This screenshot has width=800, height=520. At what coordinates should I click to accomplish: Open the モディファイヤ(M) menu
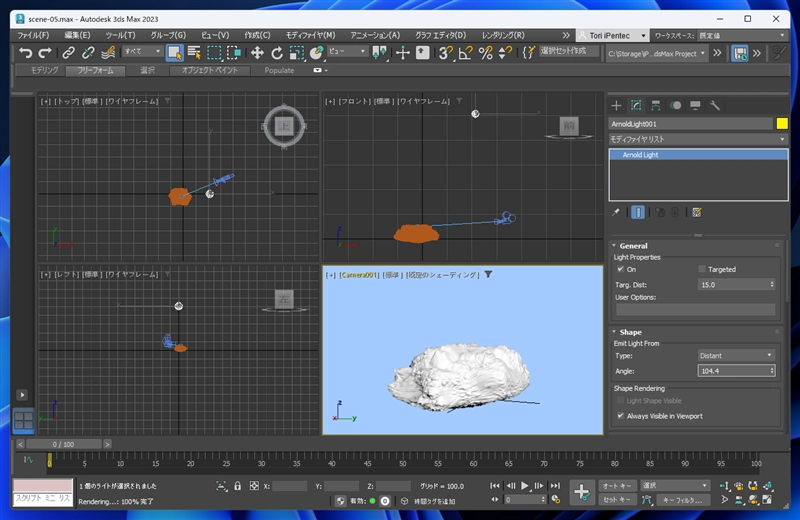tap(310, 35)
